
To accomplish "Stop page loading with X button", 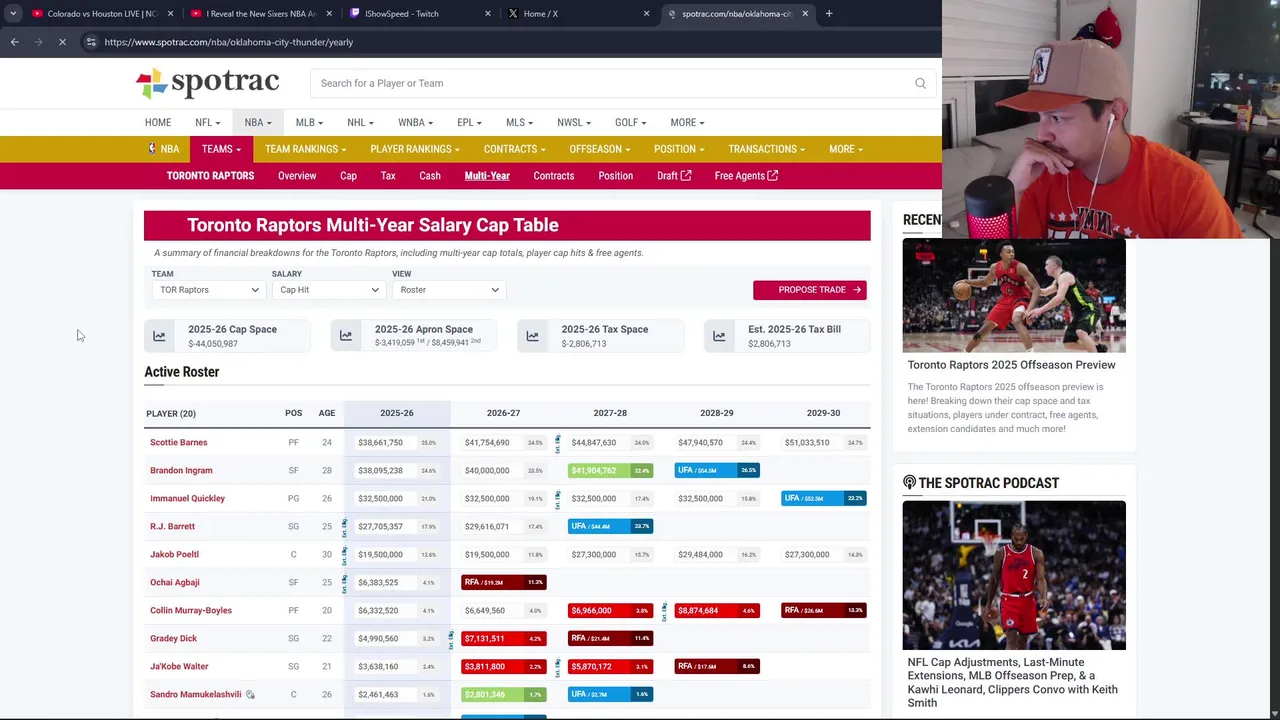I will point(62,42).
